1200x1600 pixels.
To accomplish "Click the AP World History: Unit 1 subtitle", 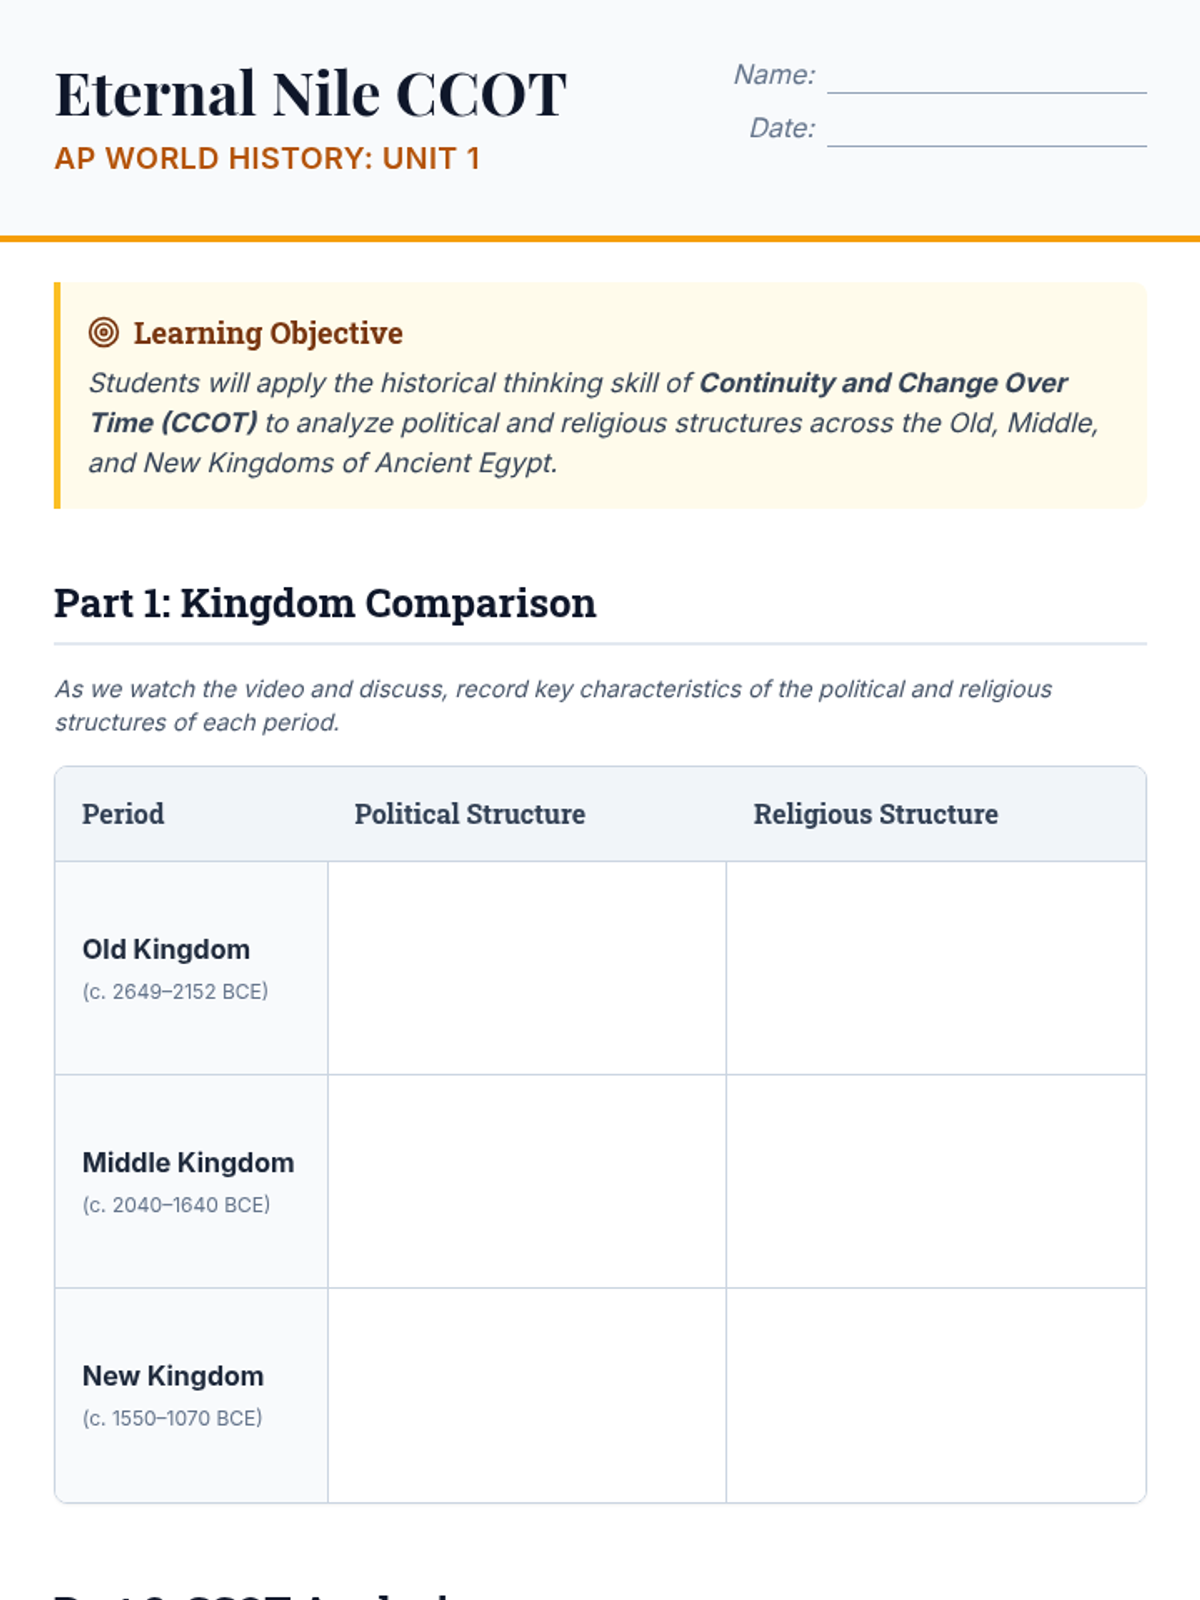I will tap(267, 158).
